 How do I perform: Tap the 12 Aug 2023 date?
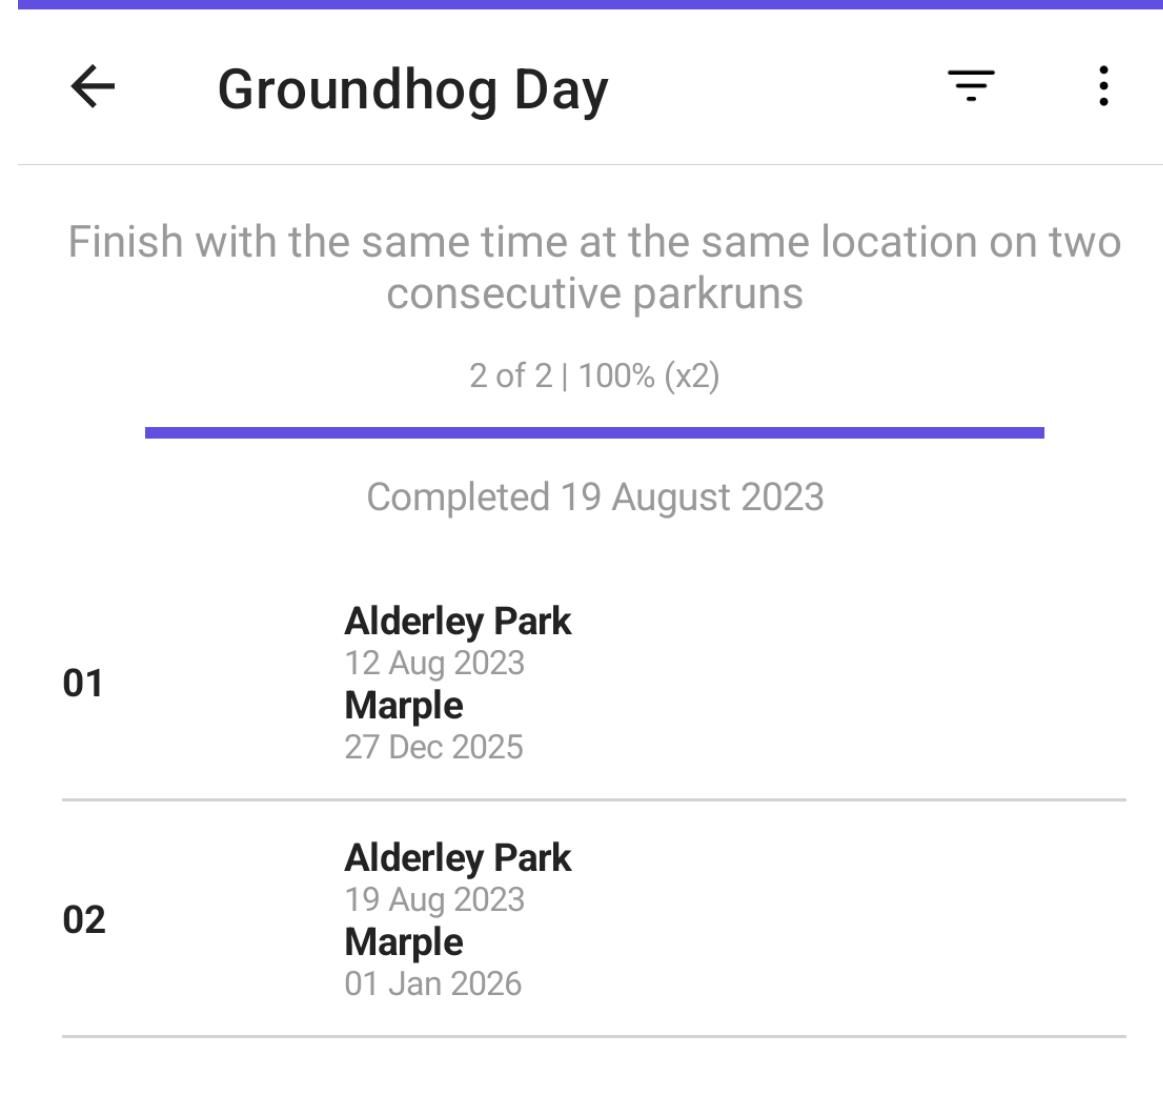(x=434, y=663)
